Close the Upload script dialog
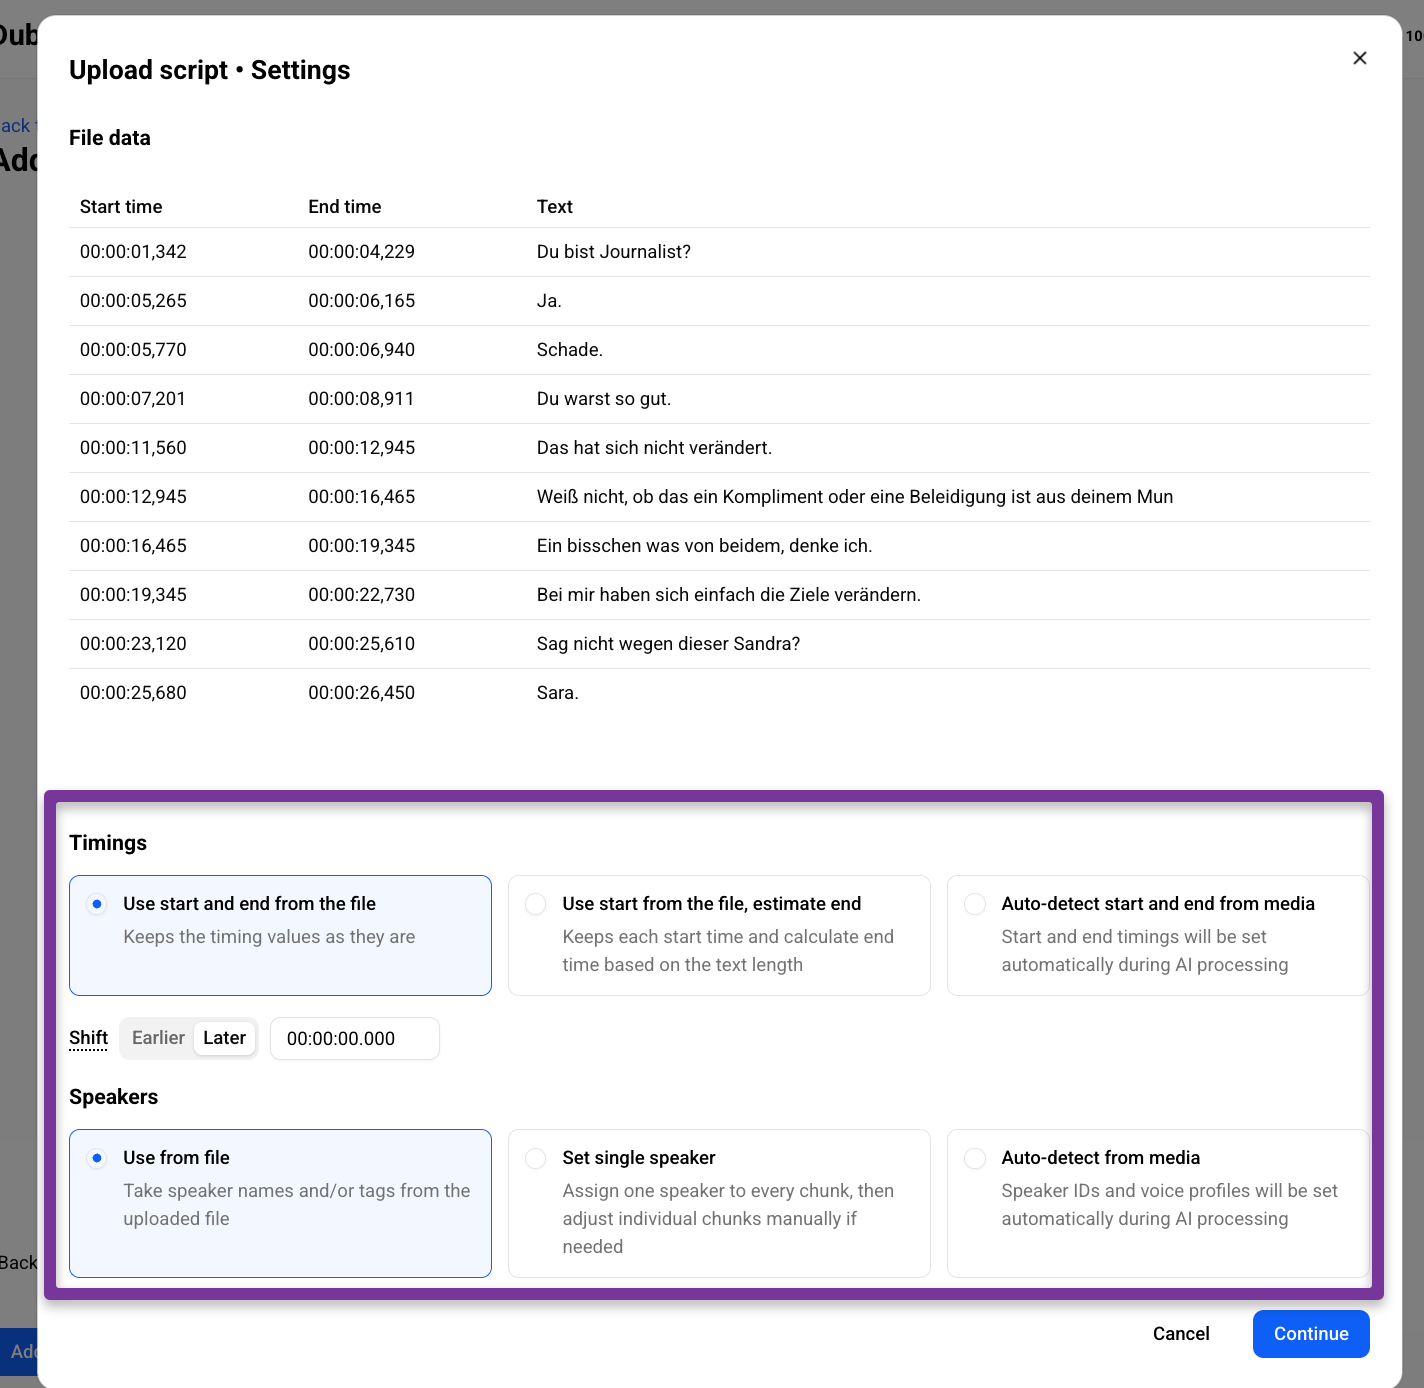 click(x=1359, y=58)
